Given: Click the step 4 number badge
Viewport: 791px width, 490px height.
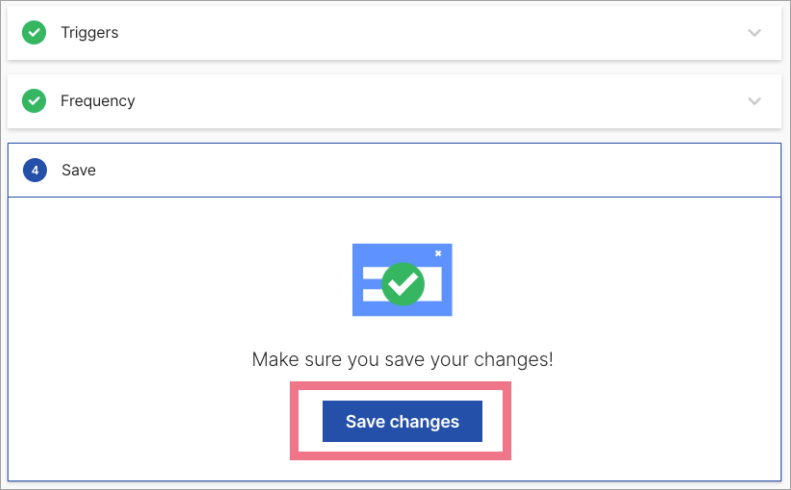Looking at the screenshot, I should tap(35, 170).
